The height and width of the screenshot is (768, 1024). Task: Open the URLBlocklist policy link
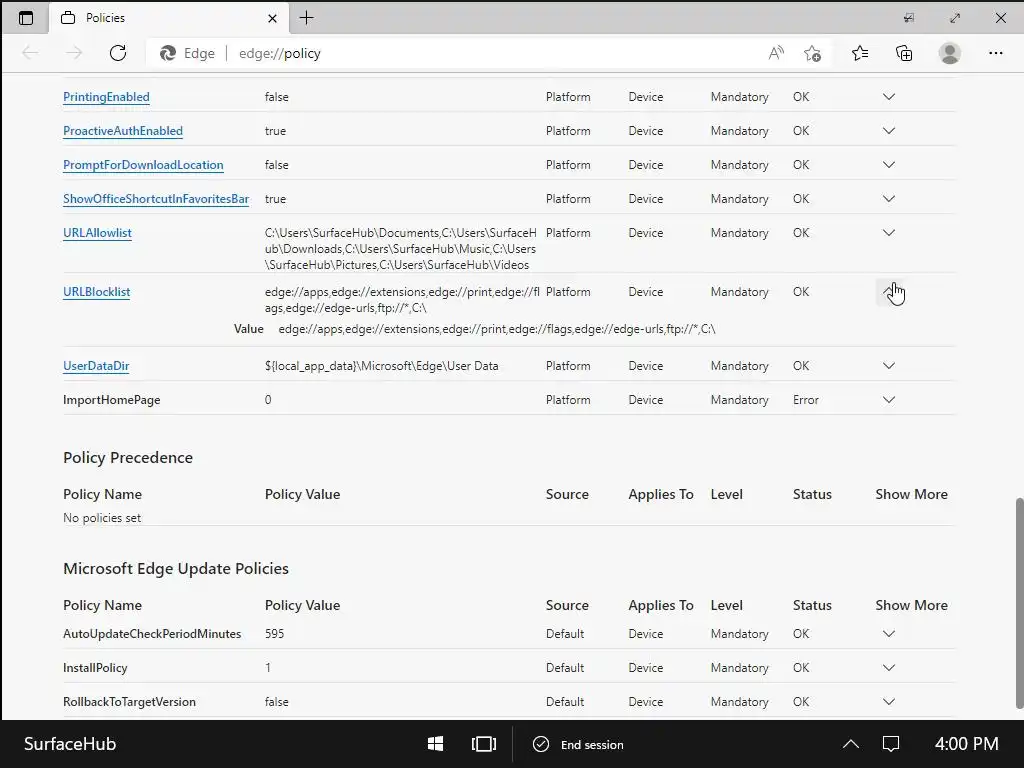[97, 292]
